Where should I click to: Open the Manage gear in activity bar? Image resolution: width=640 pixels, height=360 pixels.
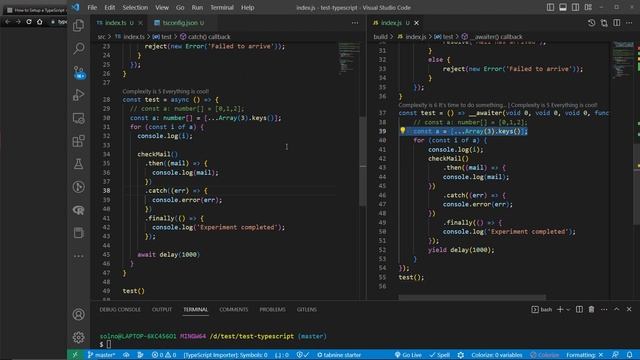pos(78,337)
